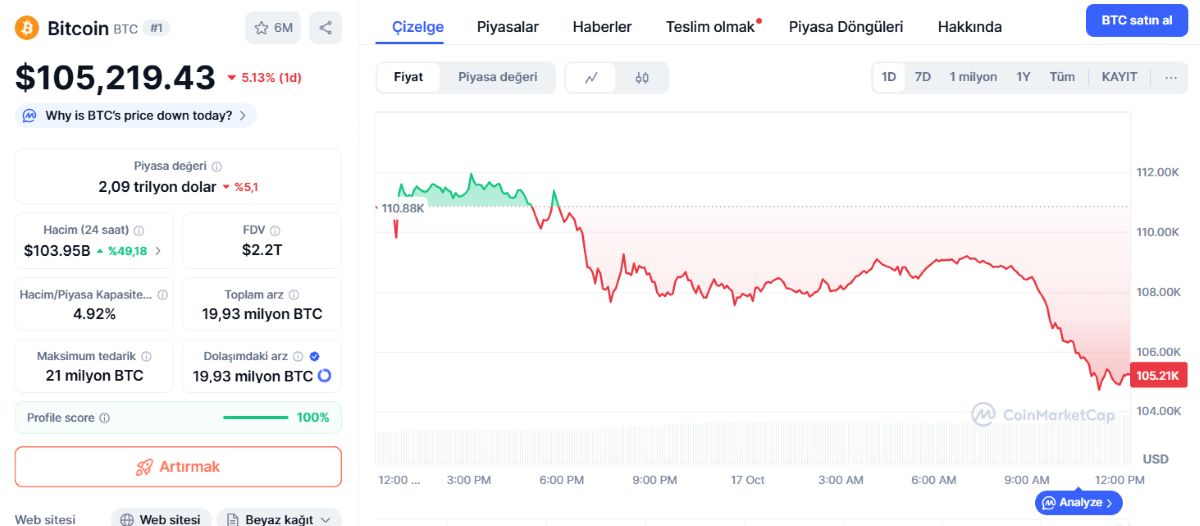Open the Hakkında tab
The image size is (1200, 526).
(x=970, y=27)
